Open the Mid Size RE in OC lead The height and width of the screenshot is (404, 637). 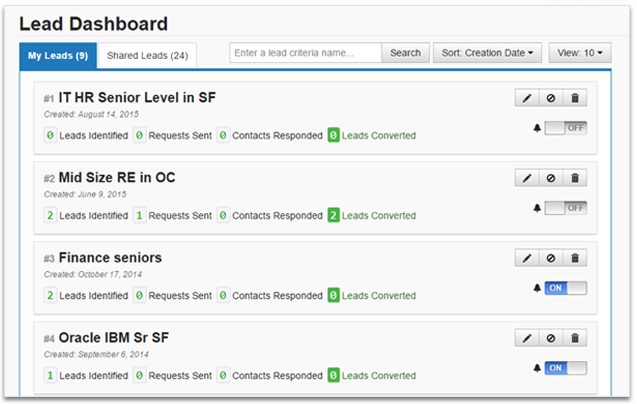[116, 178]
